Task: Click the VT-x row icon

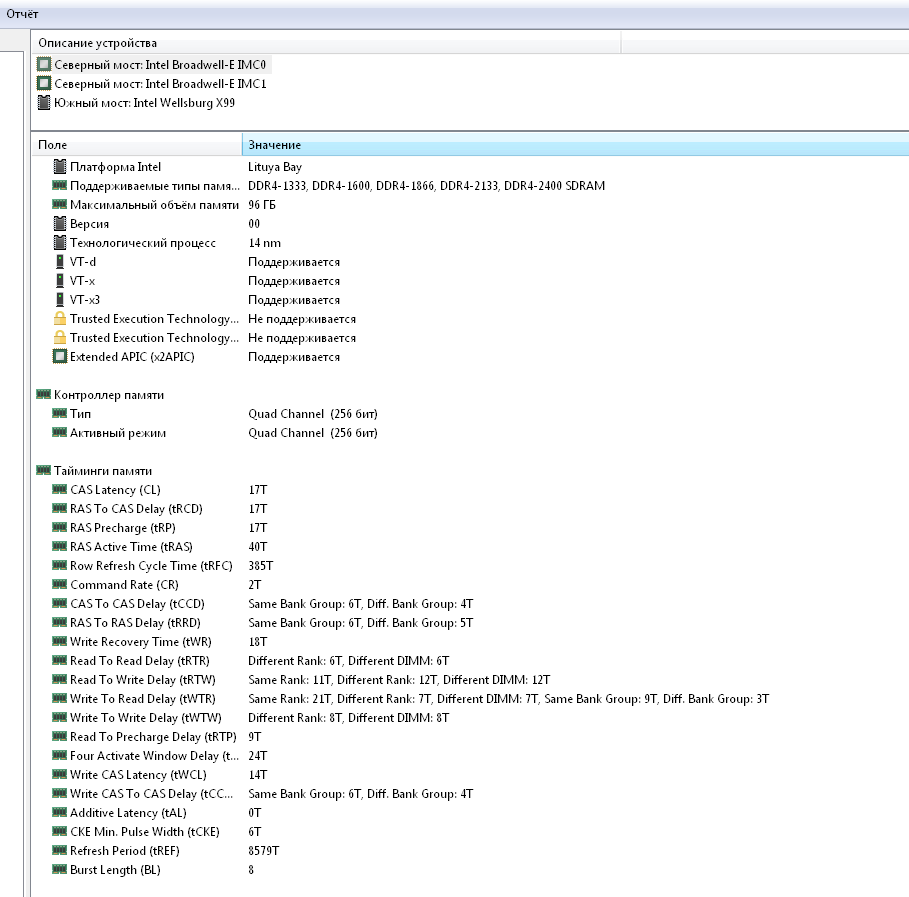Action: 60,281
